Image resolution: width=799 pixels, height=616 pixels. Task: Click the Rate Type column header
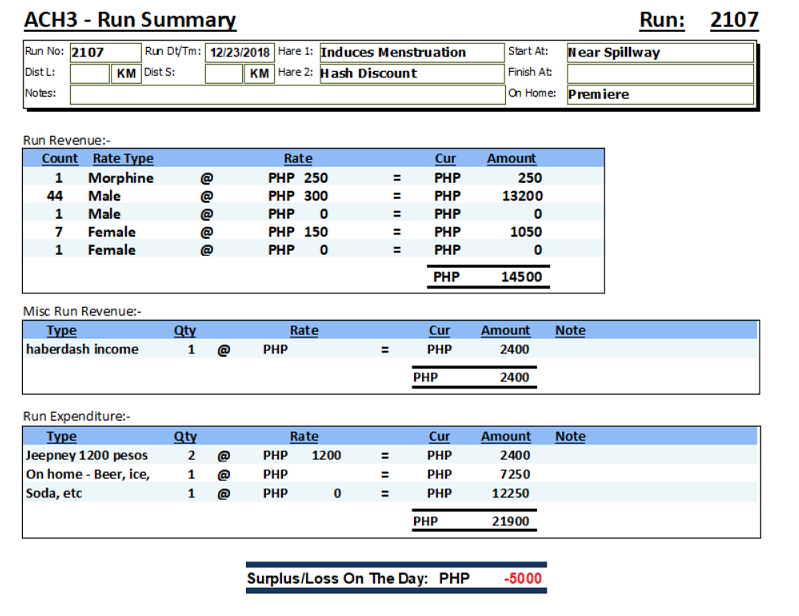point(123,158)
